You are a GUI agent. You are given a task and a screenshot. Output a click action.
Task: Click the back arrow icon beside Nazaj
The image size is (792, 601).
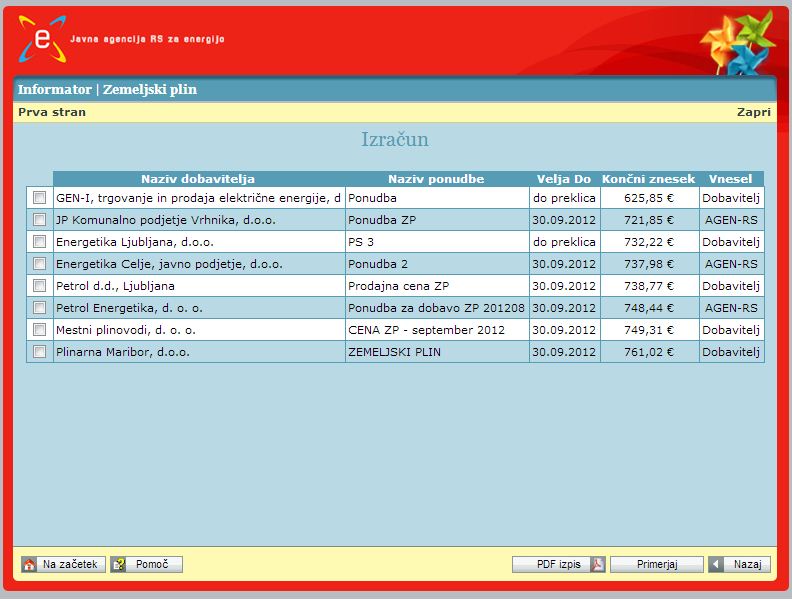pyautogui.click(x=715, y=564)
